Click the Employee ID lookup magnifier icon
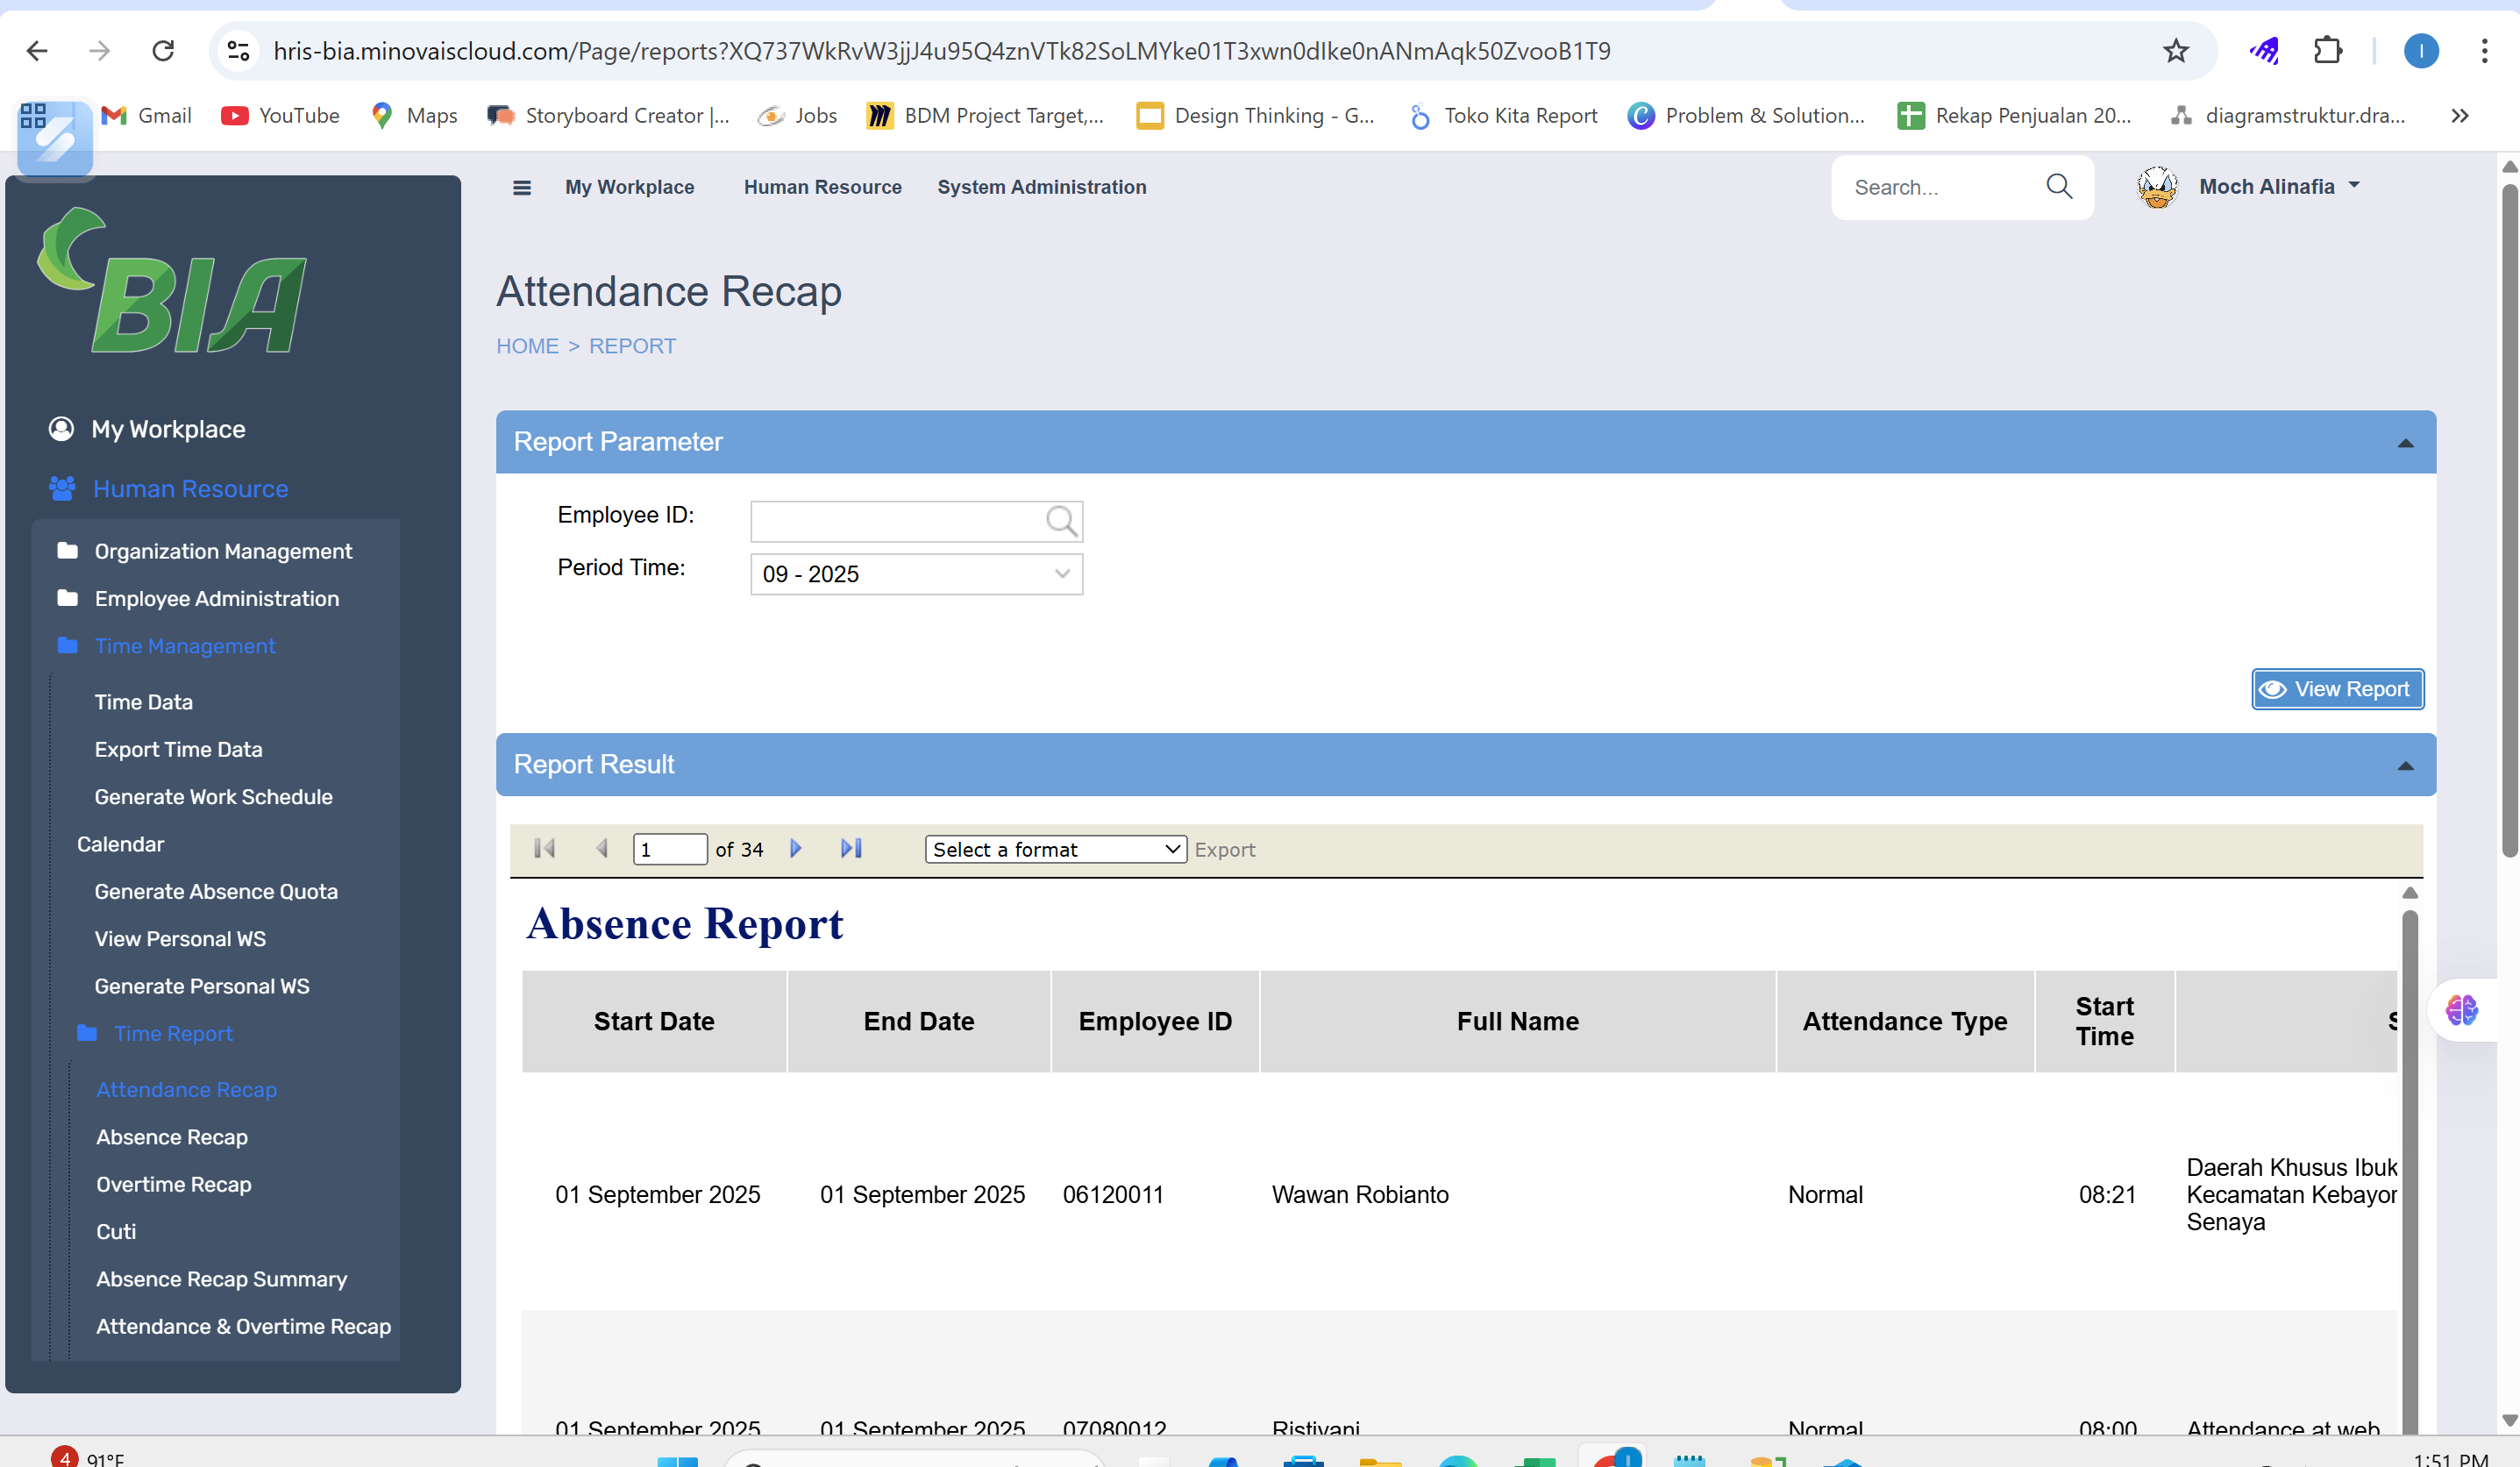Image resolution: width=2520 pixels, height=1467 pixels. pos(1060,520)
